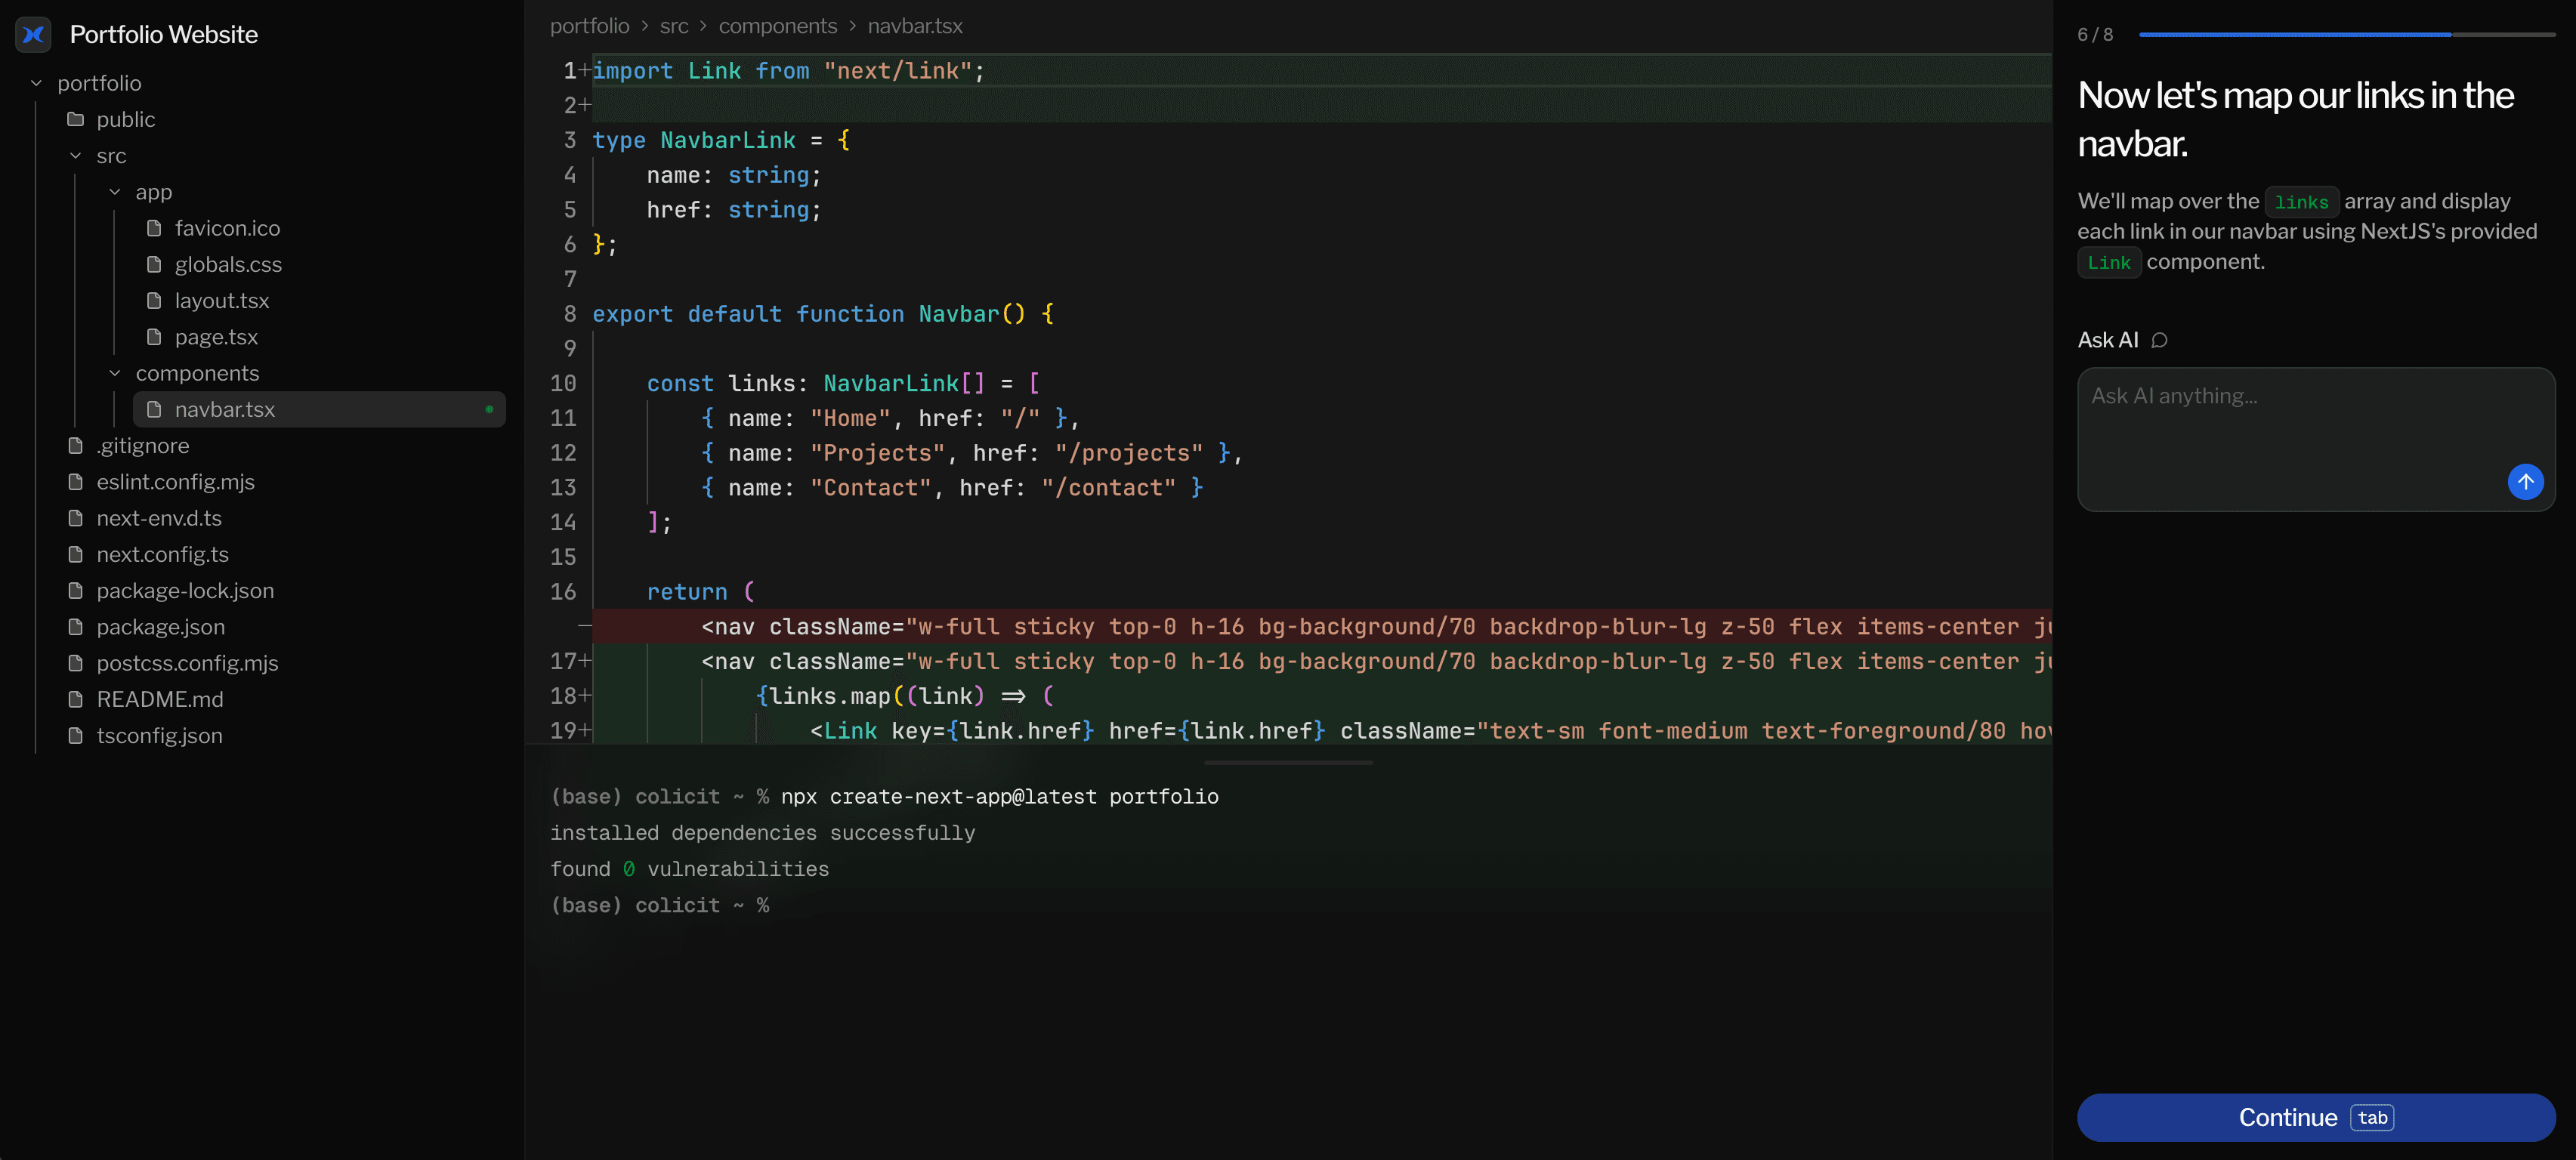The height and width of the screenshot is (1160, 2576).
Task: Click the src breadcrumb segment
Action: click(674, 26)
